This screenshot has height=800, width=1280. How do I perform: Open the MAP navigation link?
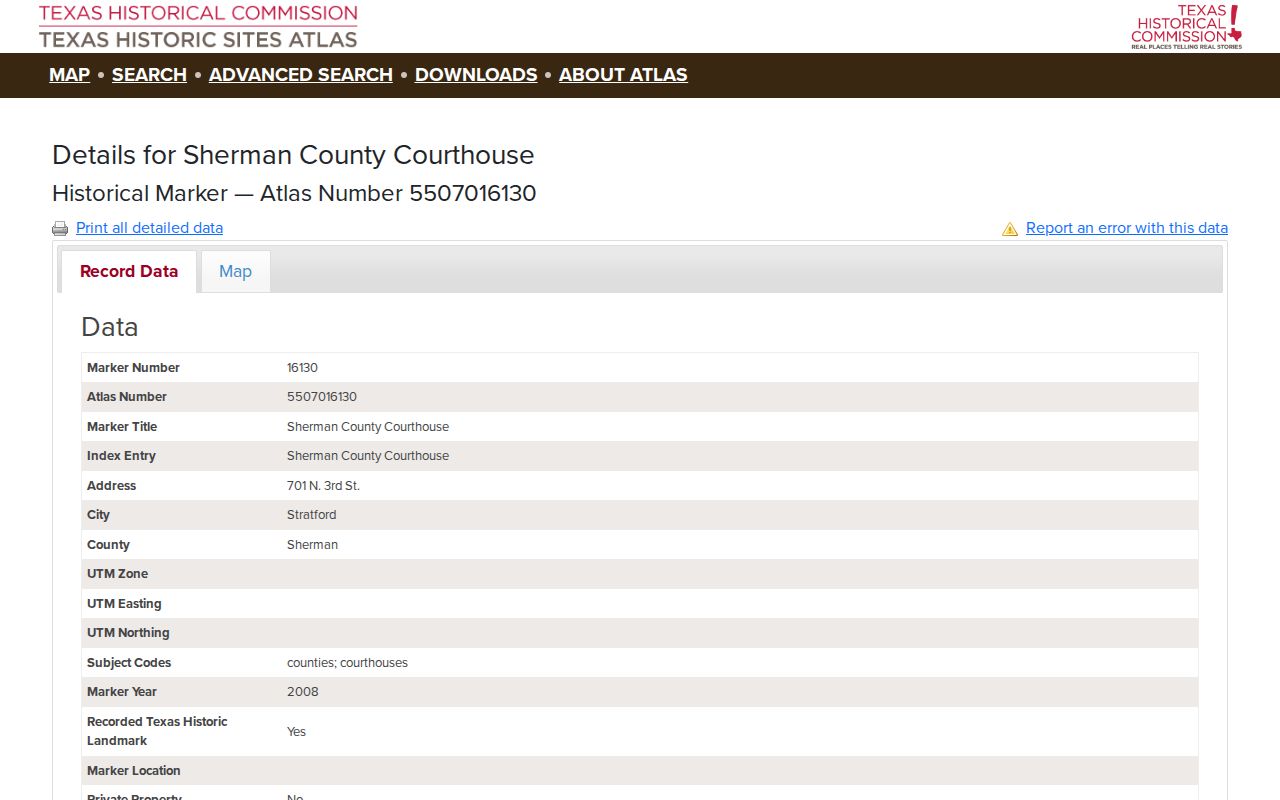pyautogui.click(x=69, y=75)
